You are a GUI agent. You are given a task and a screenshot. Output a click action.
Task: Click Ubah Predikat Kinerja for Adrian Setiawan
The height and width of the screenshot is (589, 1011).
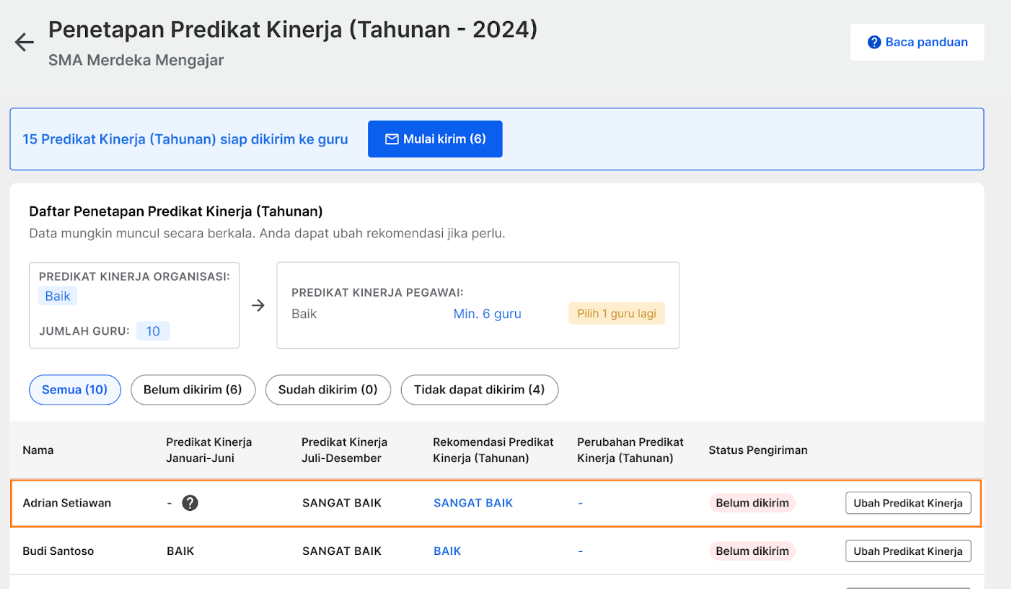(908, 503)
